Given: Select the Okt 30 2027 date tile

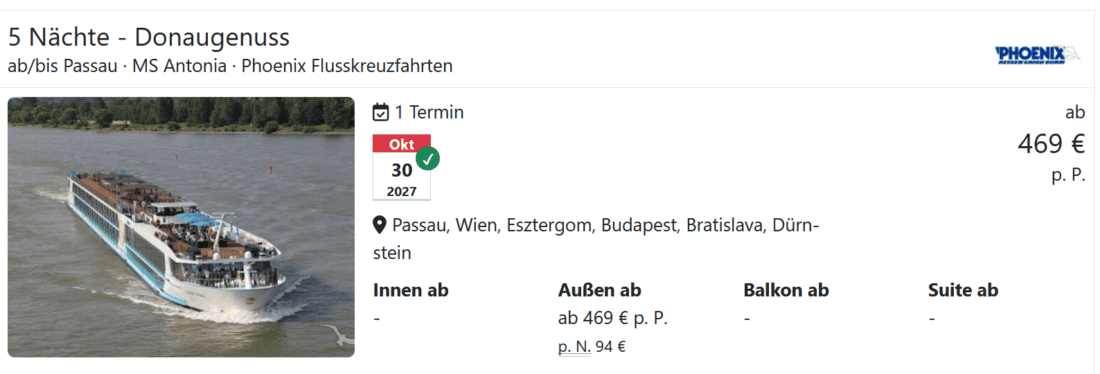Looking at the screenshot, I should point(402,168).
